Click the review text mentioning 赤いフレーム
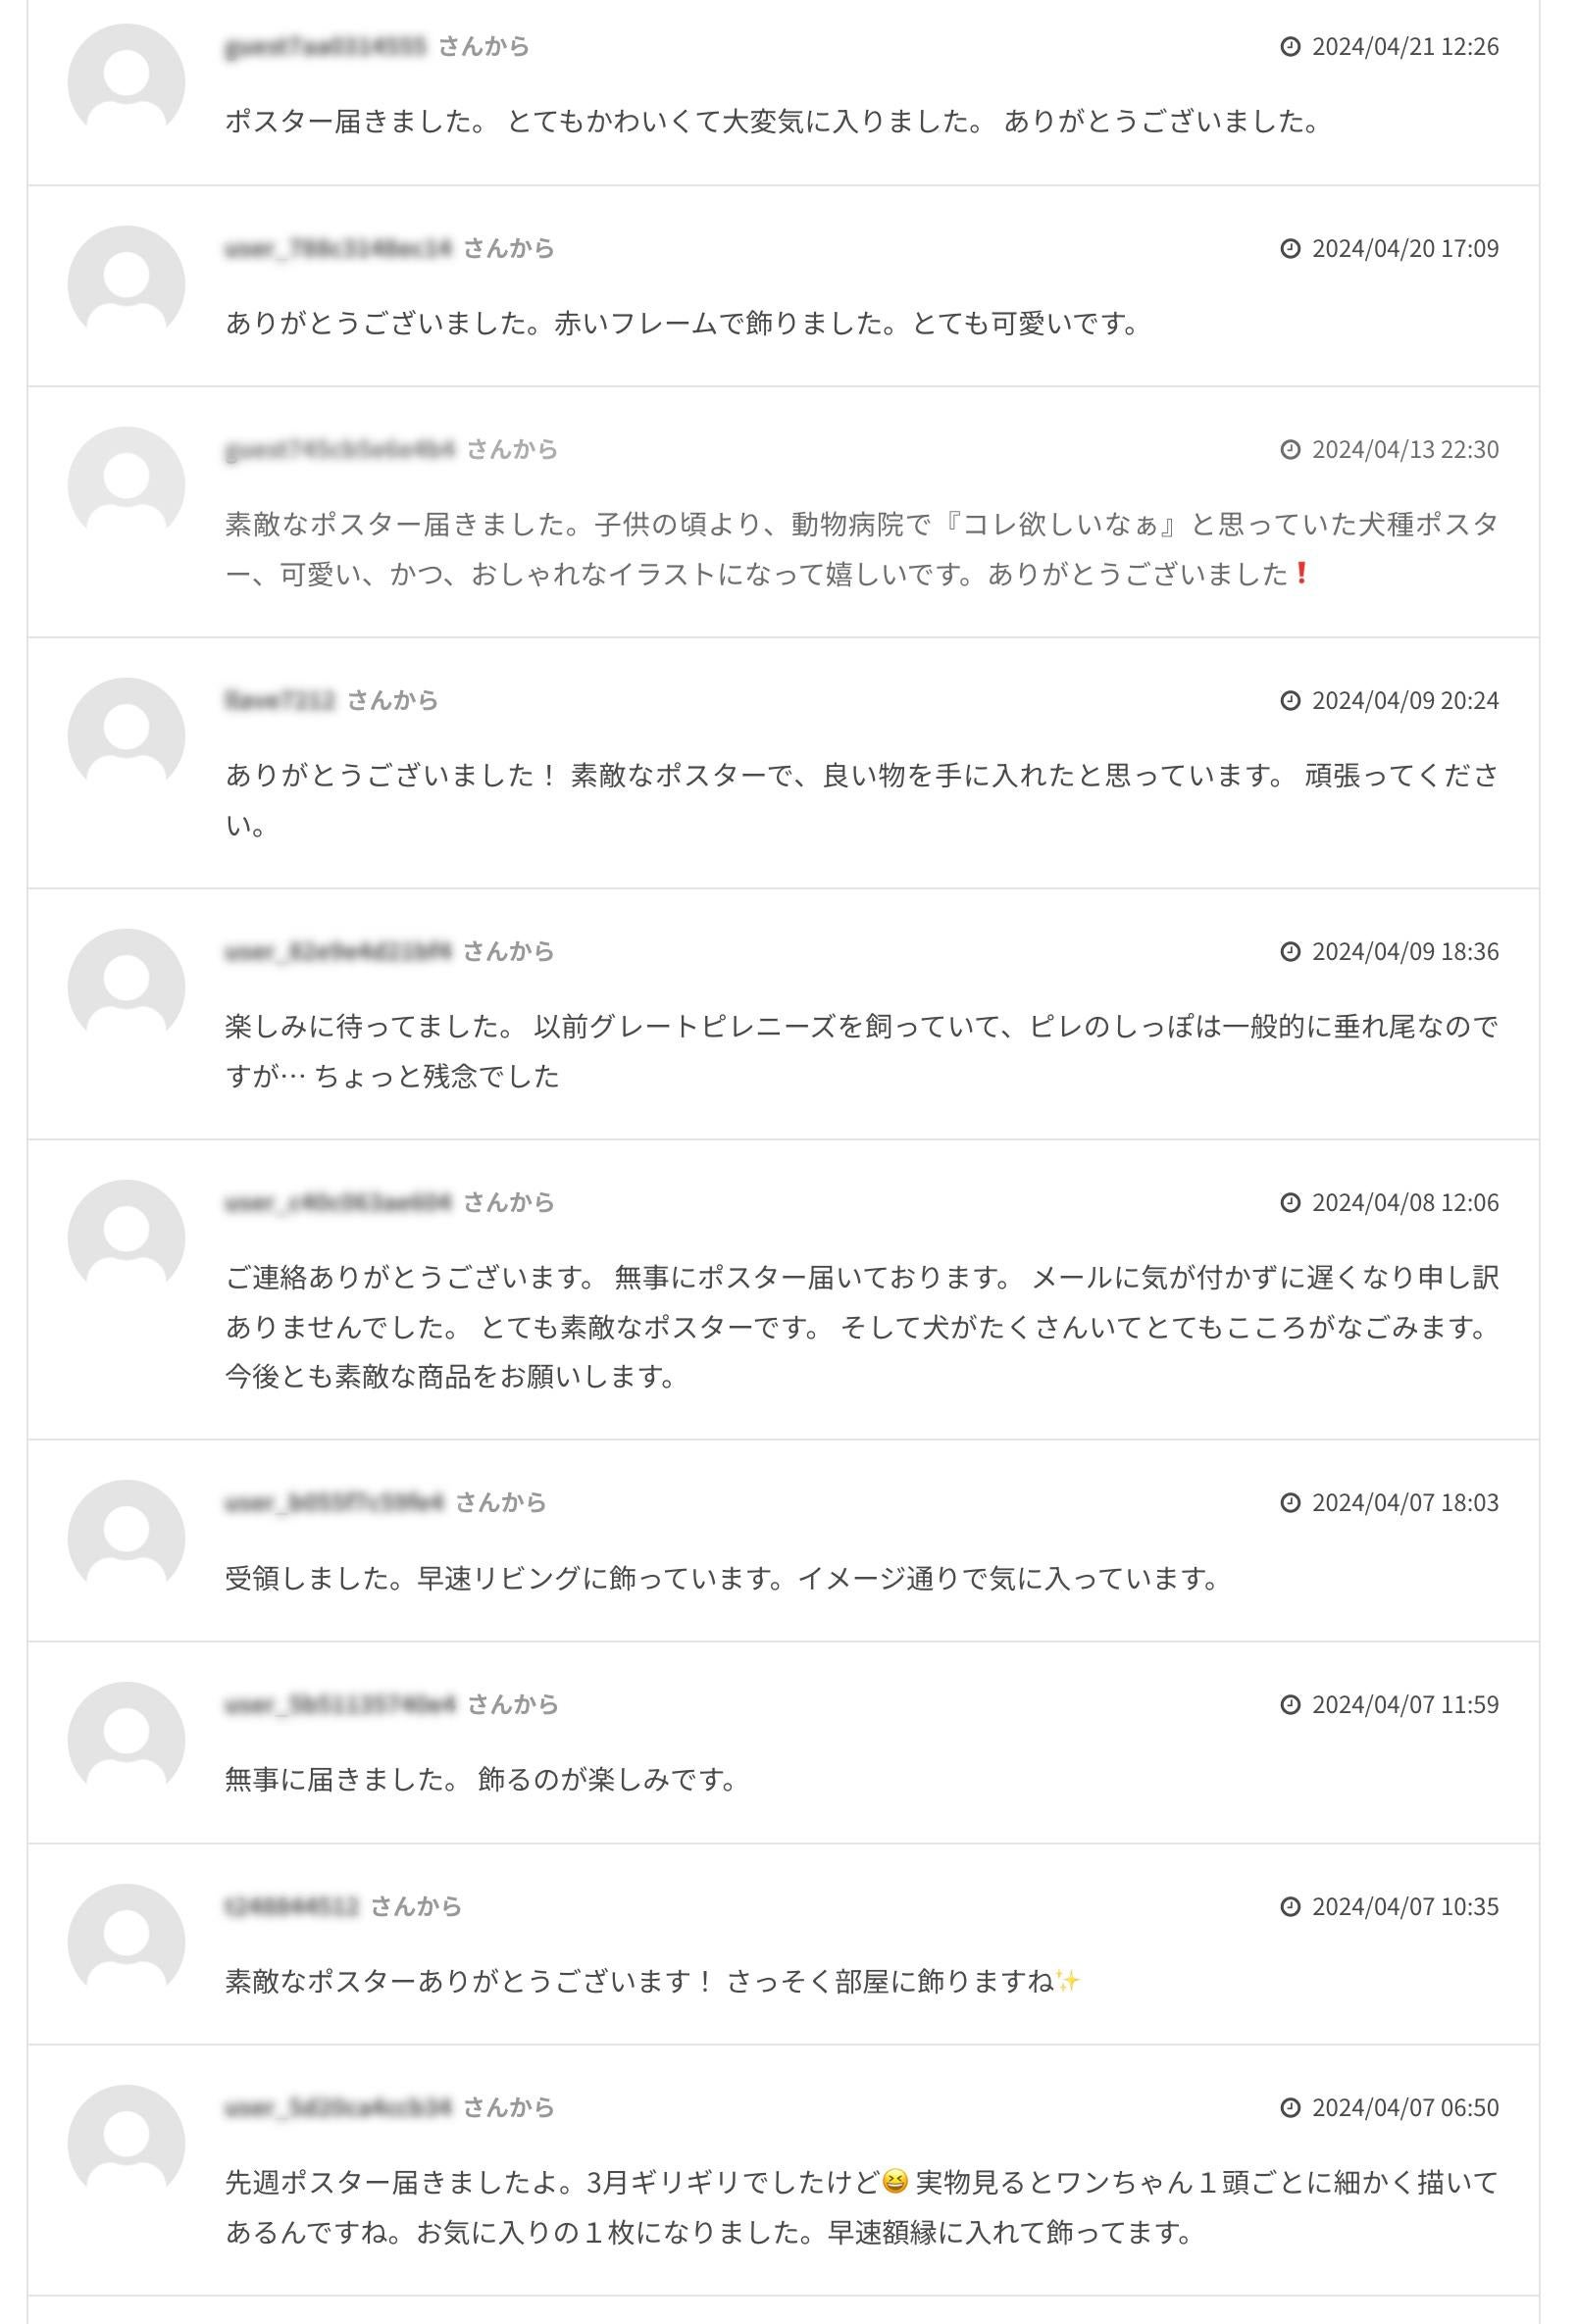 (682, 324)
